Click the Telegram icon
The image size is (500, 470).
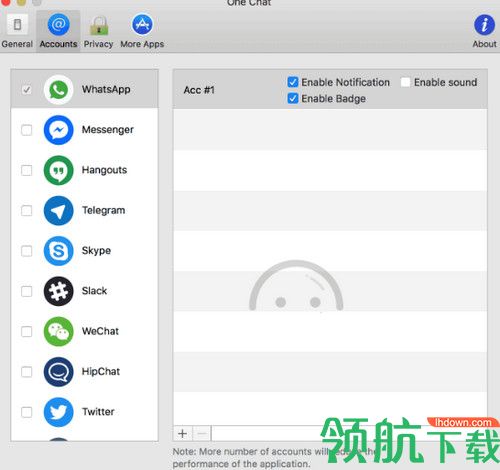click(x=59, y=211)
